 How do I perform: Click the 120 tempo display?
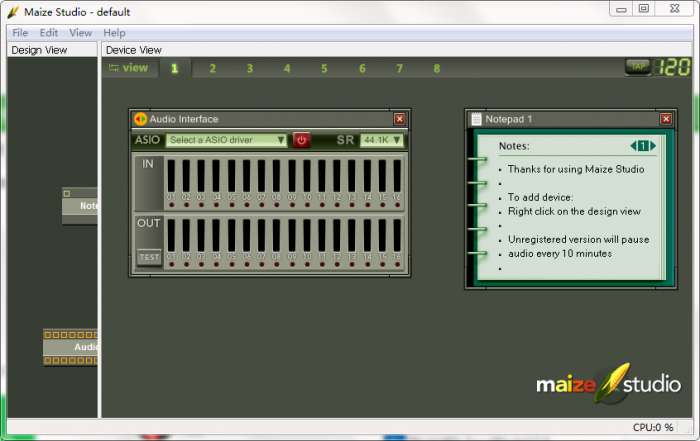[x=674, y=68]
